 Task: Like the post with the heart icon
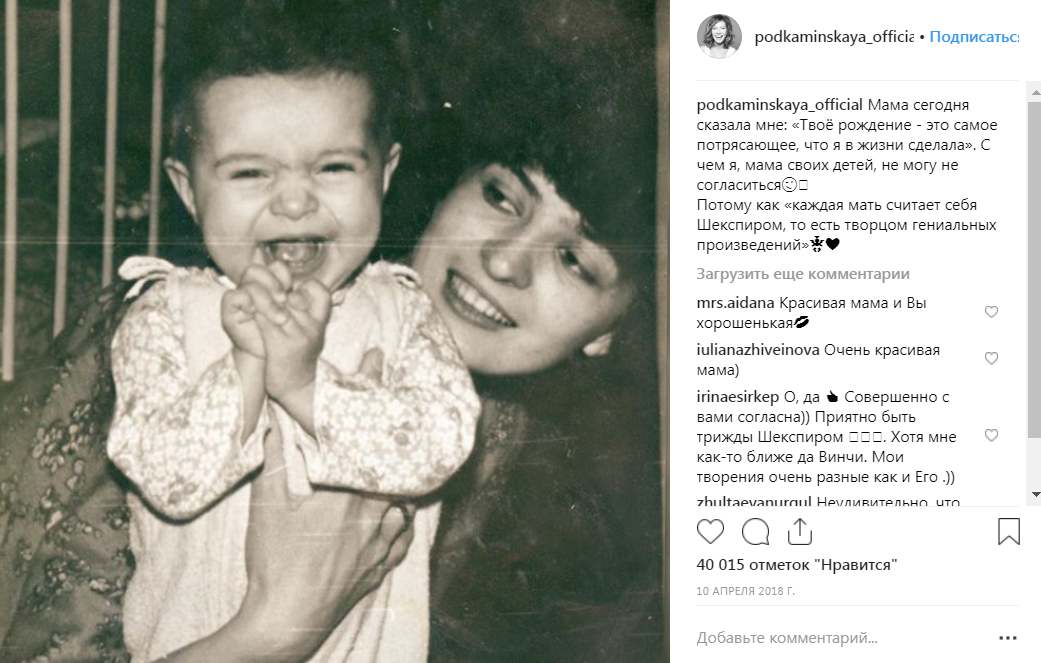710,532
